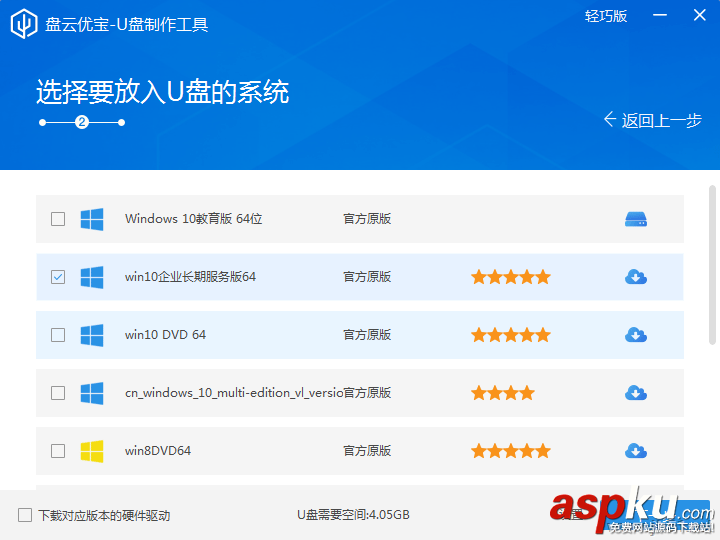Select the win10企业长期服务版64 name text
Screen dimensions: 720x540
(190, 277)
